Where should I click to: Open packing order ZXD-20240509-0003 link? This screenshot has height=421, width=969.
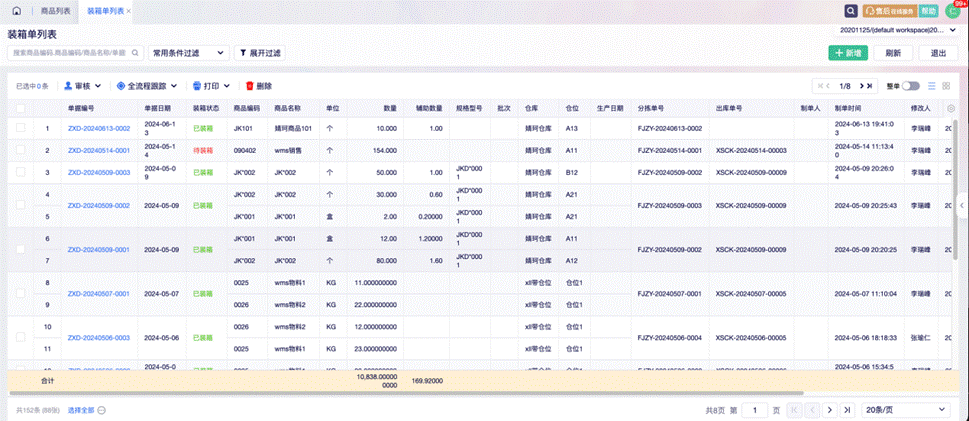click(99, 172)
